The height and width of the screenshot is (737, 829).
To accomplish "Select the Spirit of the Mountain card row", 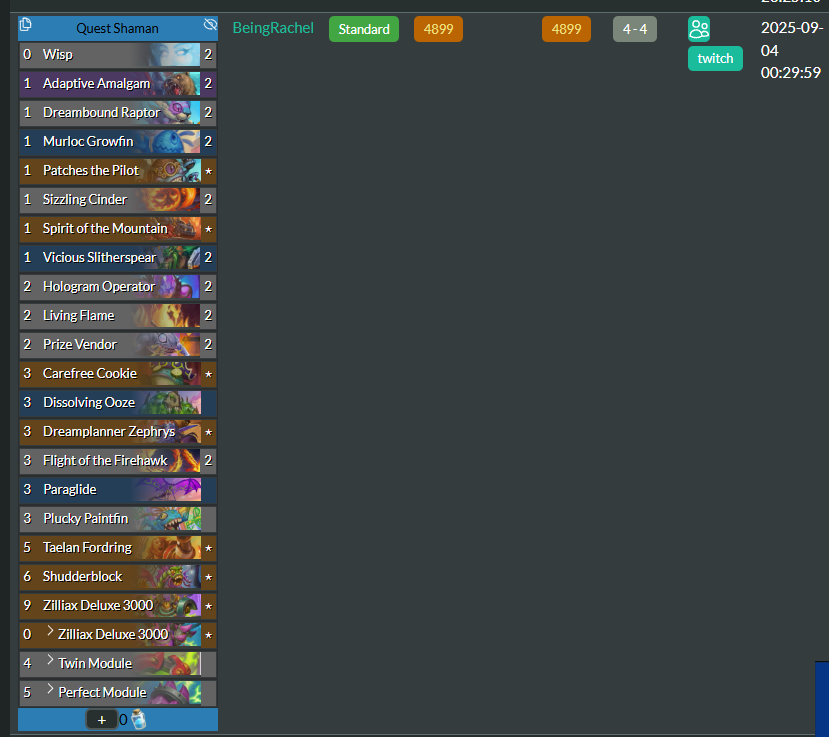I will 118,228.
